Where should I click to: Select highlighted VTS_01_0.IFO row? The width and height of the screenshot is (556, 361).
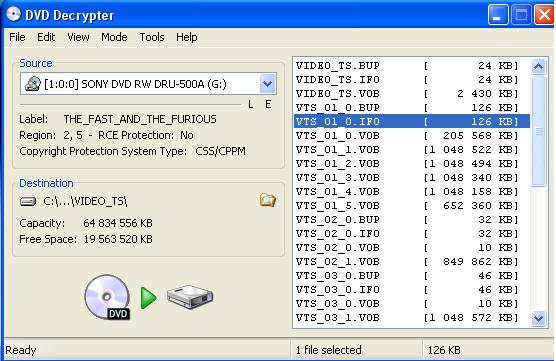(x=412, y=122)
